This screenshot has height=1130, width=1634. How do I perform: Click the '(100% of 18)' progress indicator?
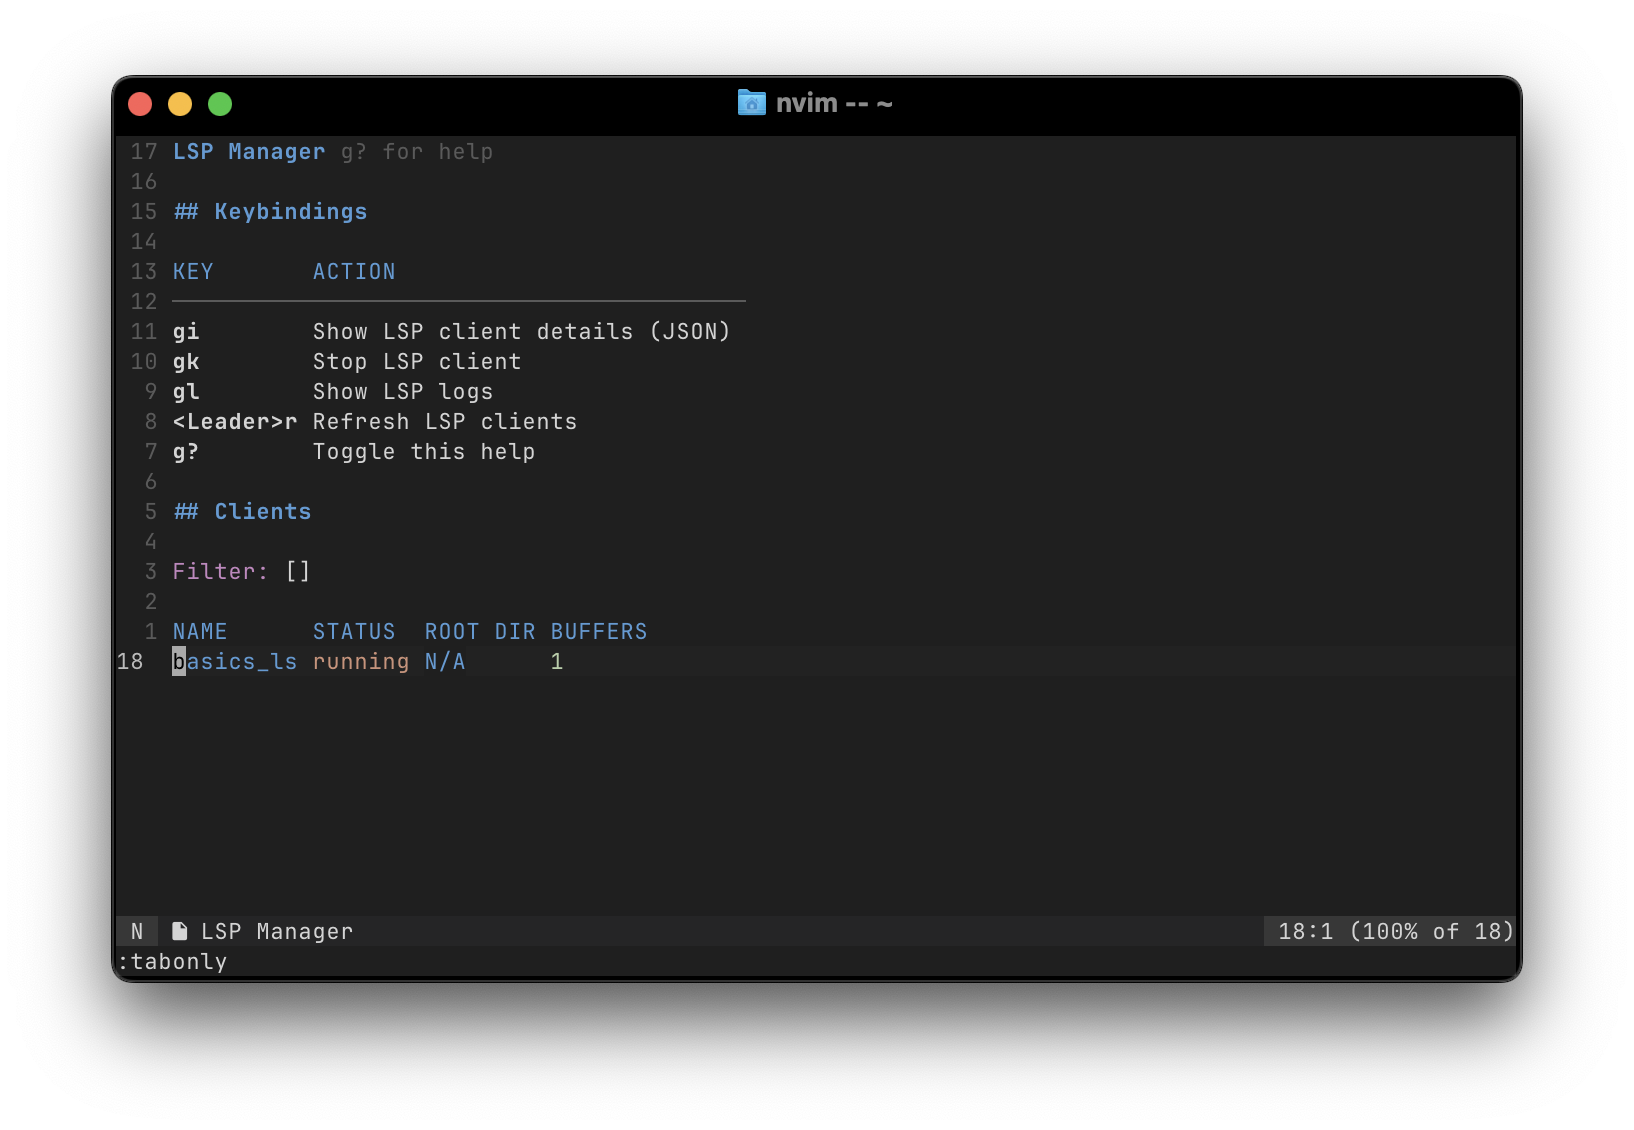[x=1432, y=931]
